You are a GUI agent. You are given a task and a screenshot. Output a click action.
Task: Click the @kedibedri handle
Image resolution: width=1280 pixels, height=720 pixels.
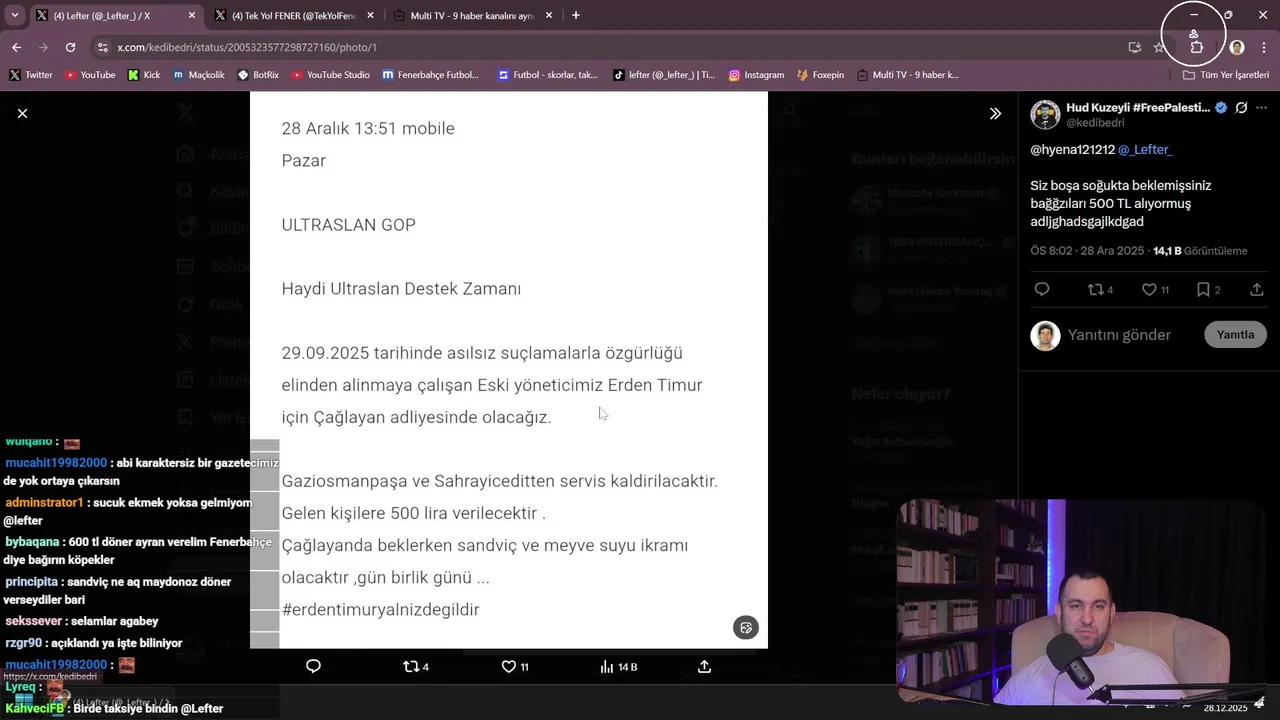pyautogui.click(x=1095, y=123)
